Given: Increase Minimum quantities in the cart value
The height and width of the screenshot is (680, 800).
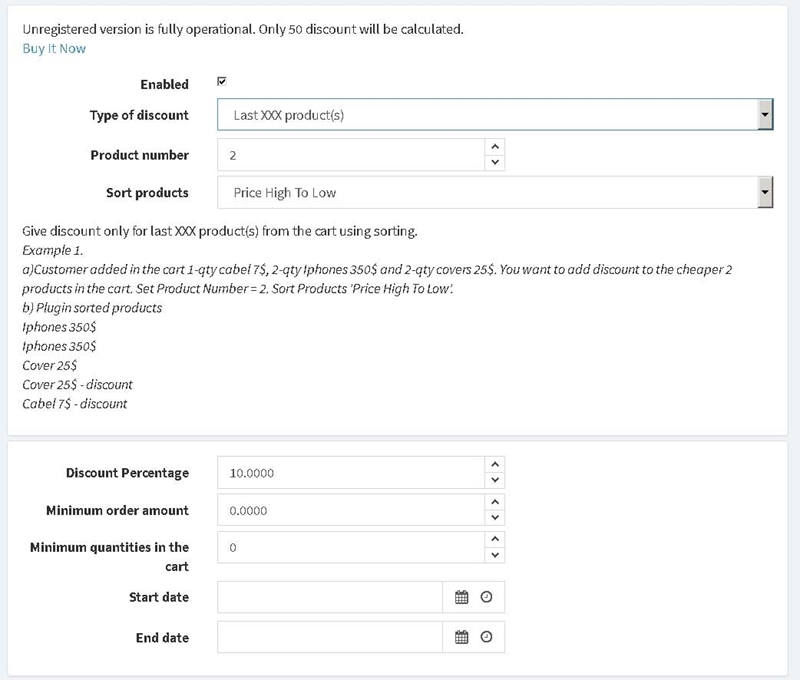Looking at the screenshot, I should click(494, 538).
